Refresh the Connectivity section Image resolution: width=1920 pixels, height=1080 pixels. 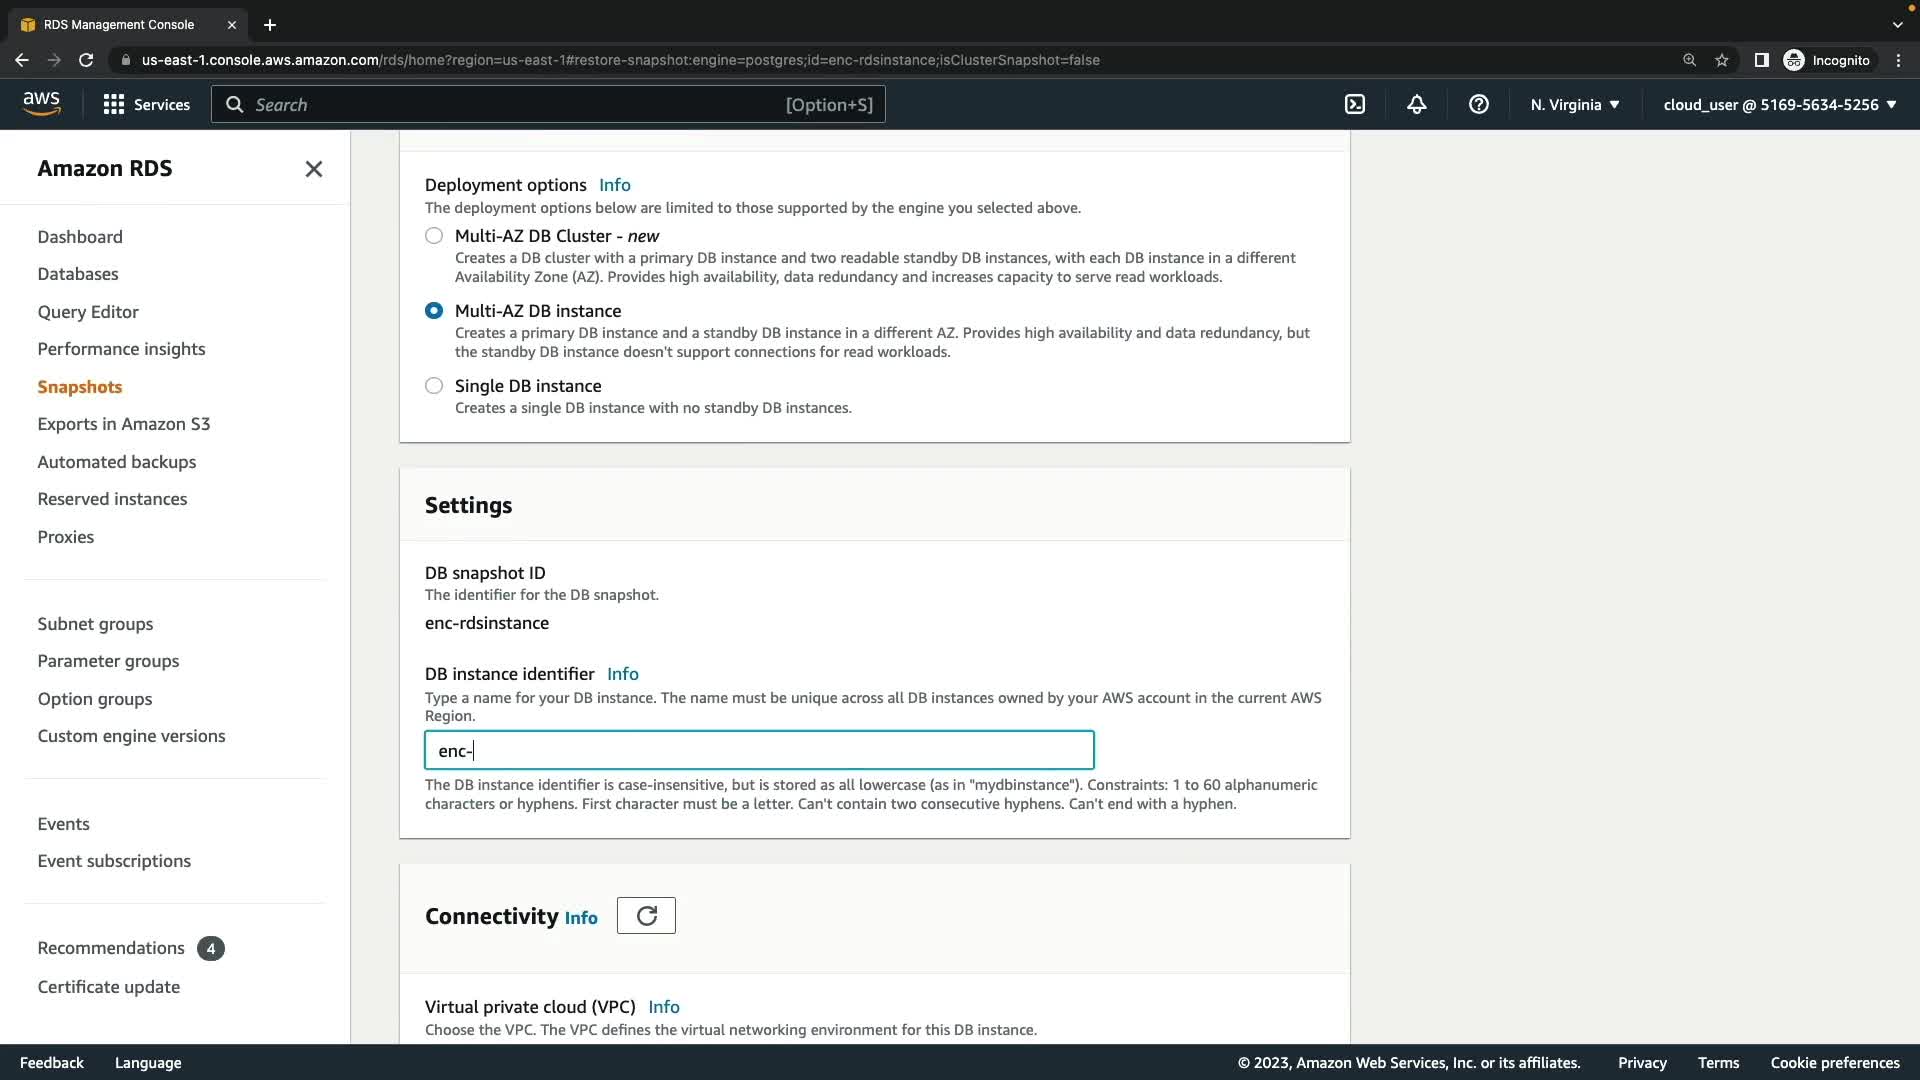(x=646, y=916)
